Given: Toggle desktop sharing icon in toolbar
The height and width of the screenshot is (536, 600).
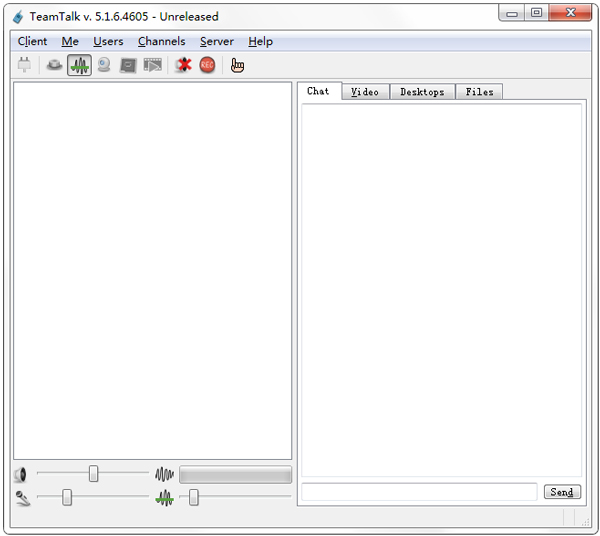Looking at the screenshot, I should coord(128,65).
